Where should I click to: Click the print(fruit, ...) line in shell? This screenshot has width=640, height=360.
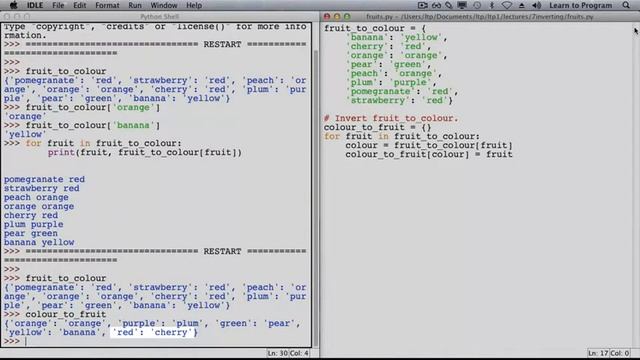(x=144, y=152)
